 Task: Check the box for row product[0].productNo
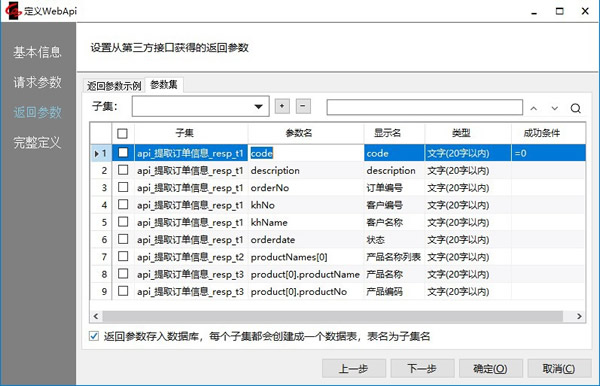pos(123,291)
